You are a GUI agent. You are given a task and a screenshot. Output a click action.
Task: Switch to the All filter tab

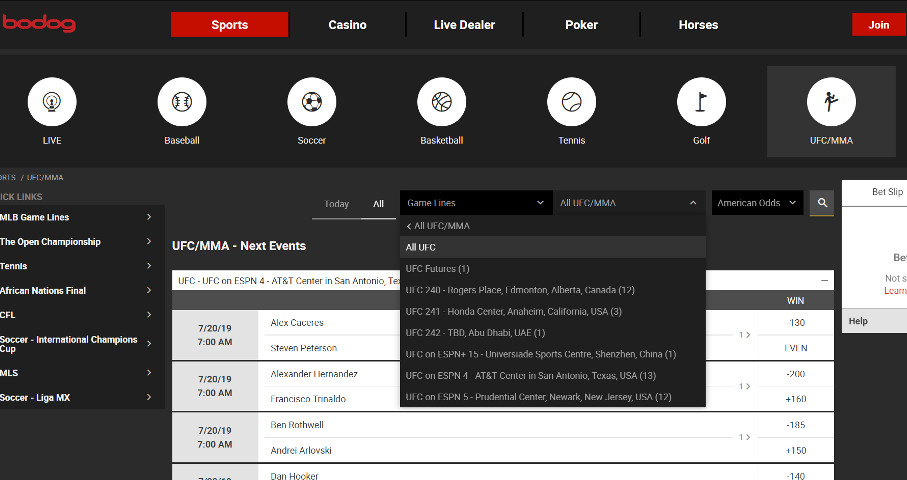[378, 204]
